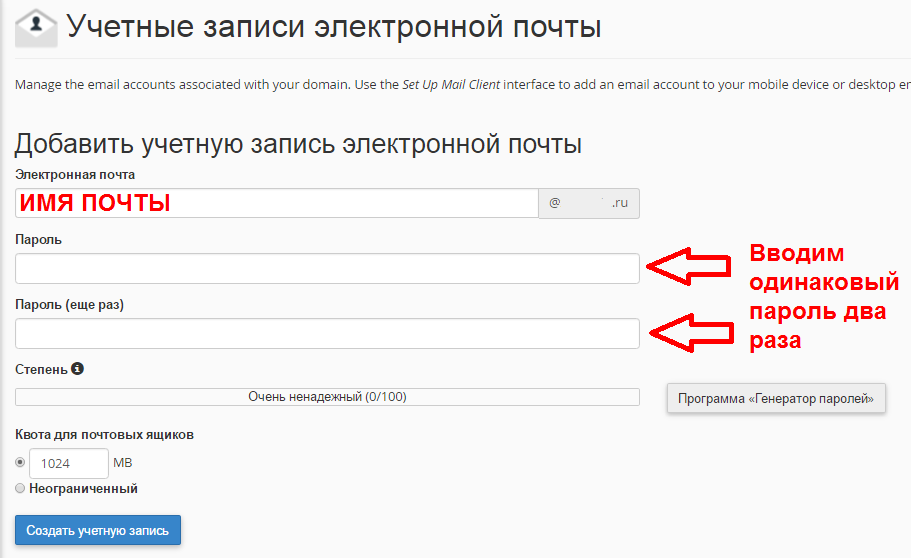The height and width of the screenshot is (558, 911).
Task: Click the red Вводим одинаковый пароль annotation text
Action: pos(817,296)
